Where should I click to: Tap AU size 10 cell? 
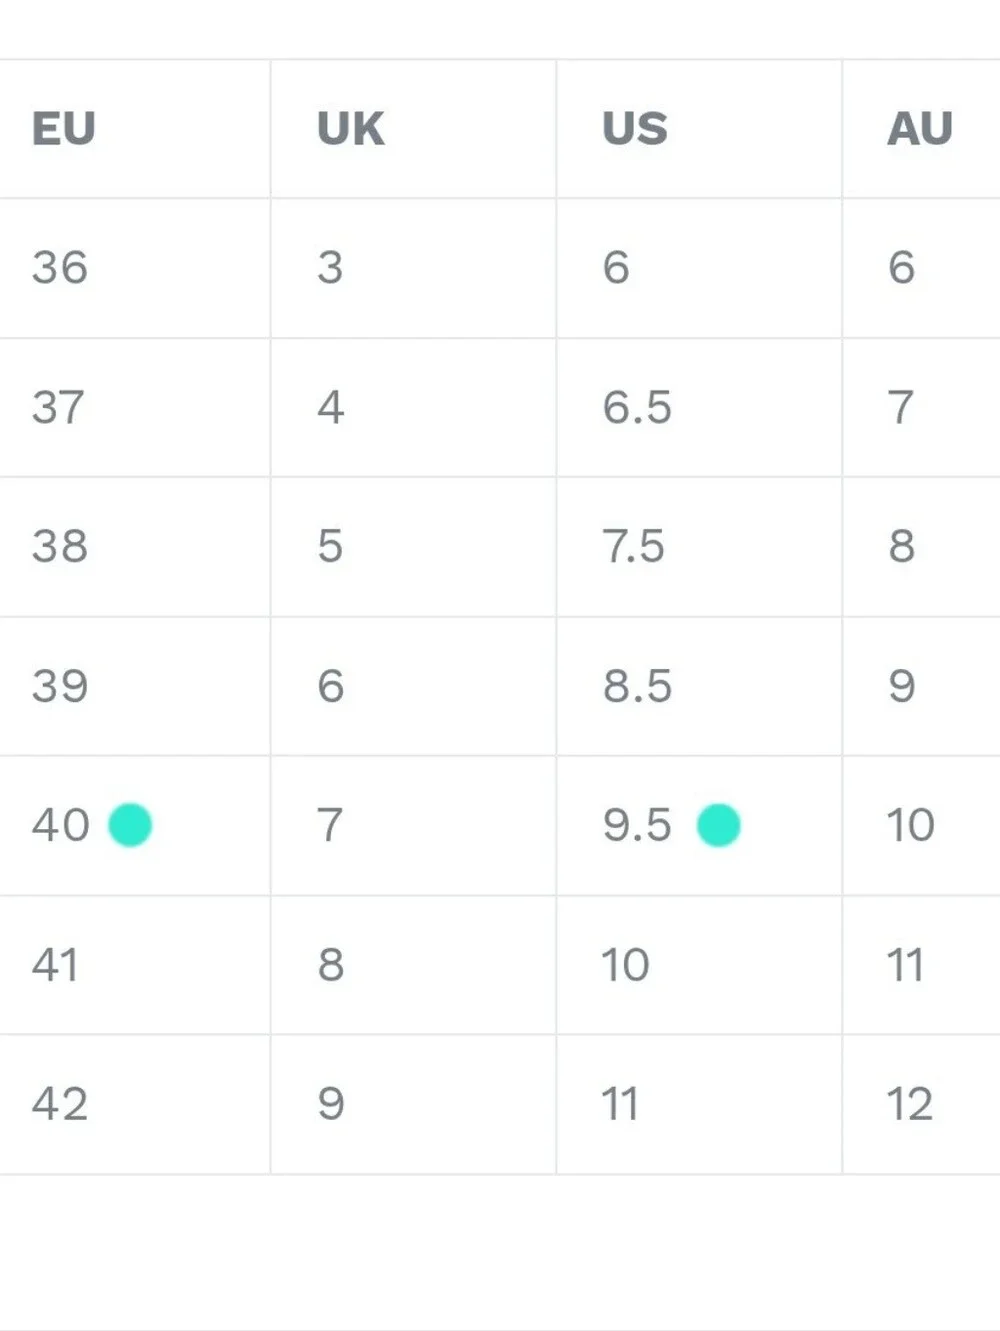(921, 825)
